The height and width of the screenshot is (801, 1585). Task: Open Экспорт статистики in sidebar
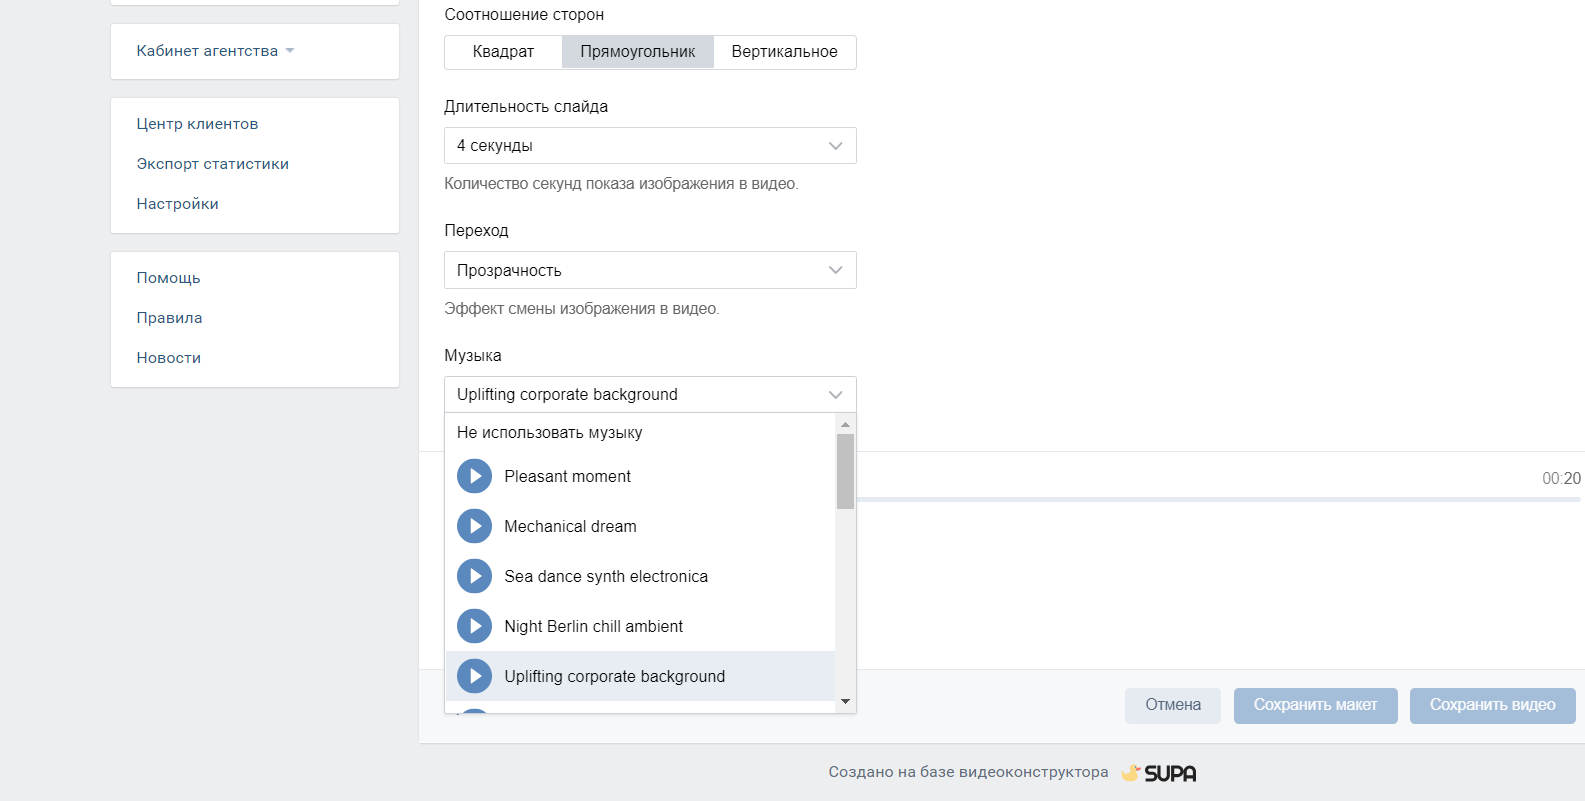point(212,164)
